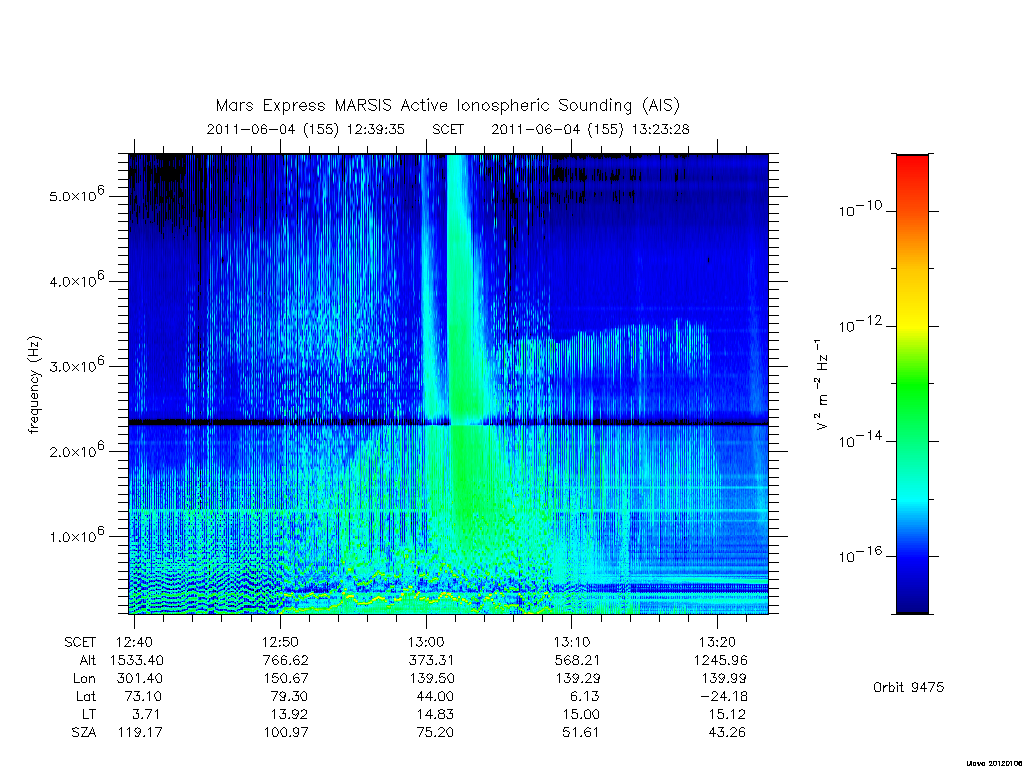This screenshot has height=768, width=1024.
Task: Click the start time '2011-06-04 (155) 12:39:35'
Action: [306, 129]
